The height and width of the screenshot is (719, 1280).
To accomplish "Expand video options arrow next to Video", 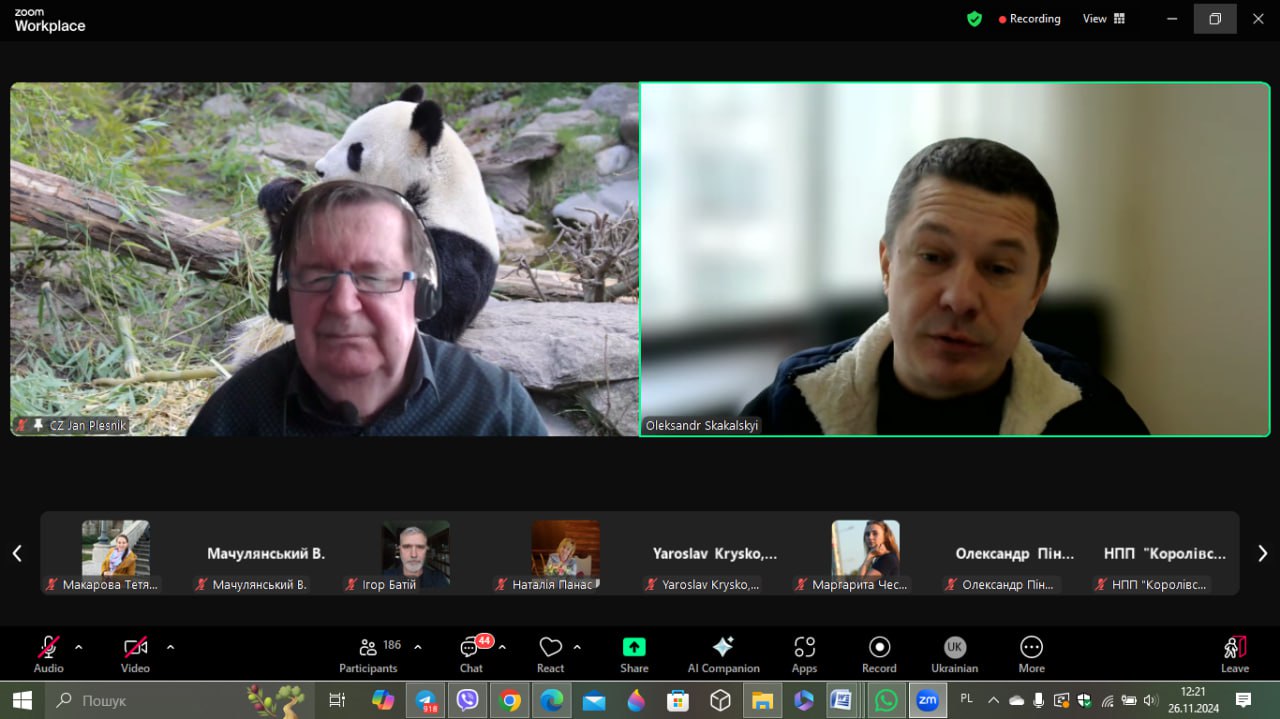I will click(x=170, y=647).
